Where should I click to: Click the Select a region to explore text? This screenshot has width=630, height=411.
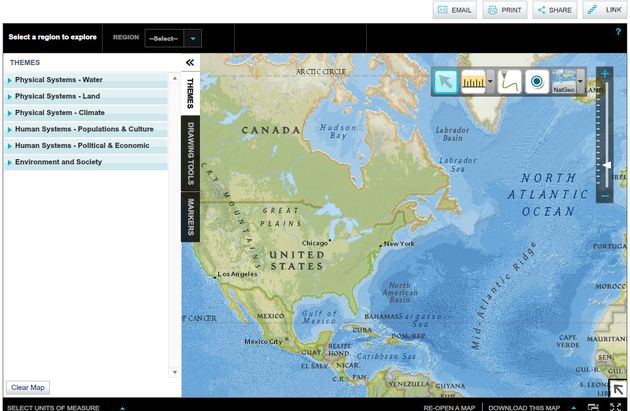coord(53,37)
